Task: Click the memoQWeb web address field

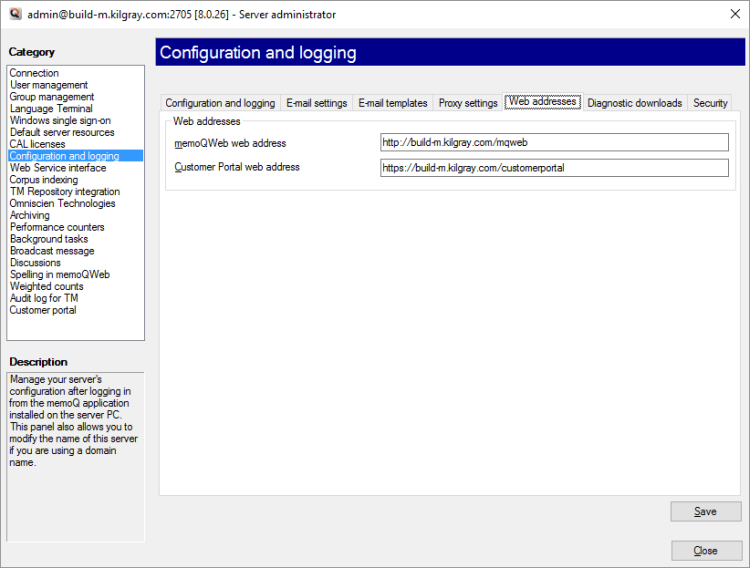Action: coord(554,142)
